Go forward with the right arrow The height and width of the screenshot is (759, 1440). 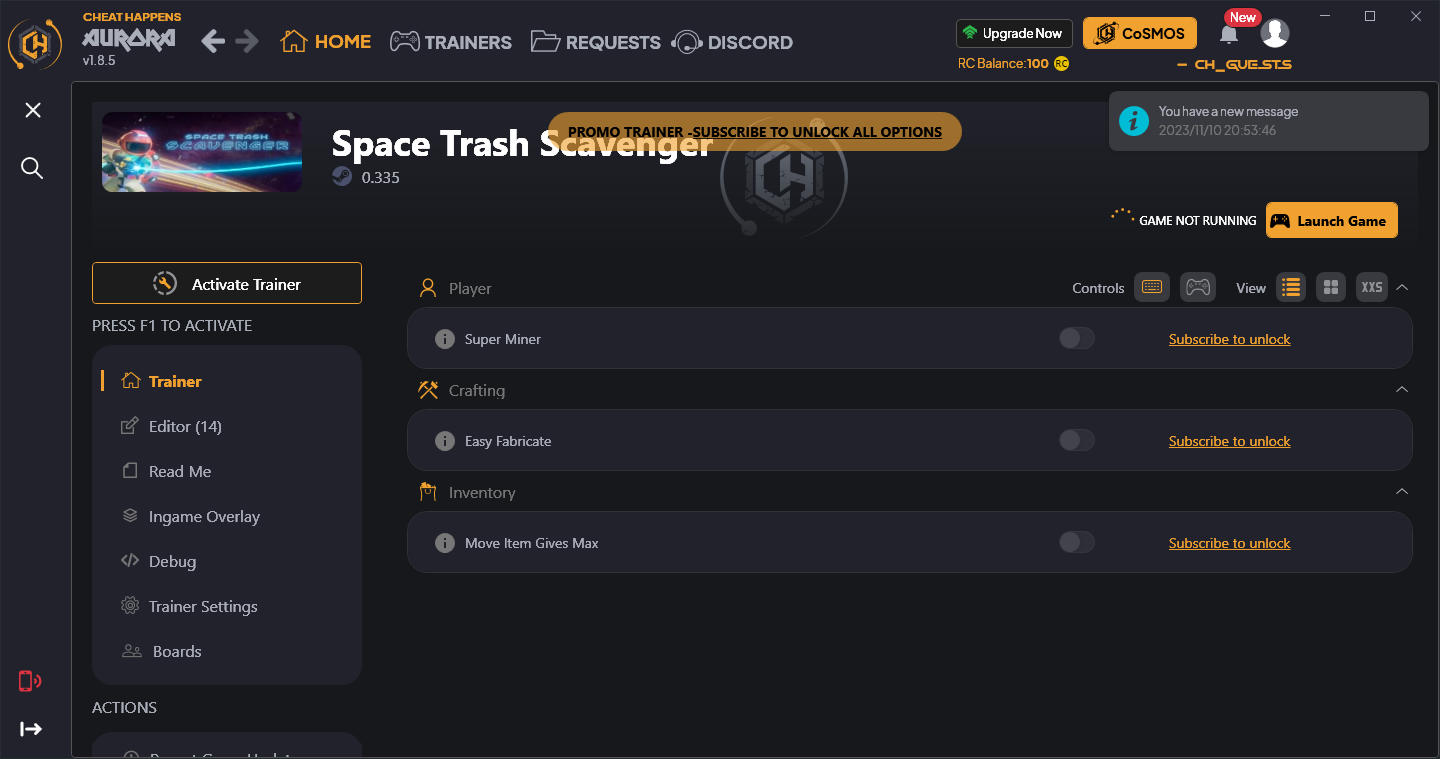[x=247, y=41]
